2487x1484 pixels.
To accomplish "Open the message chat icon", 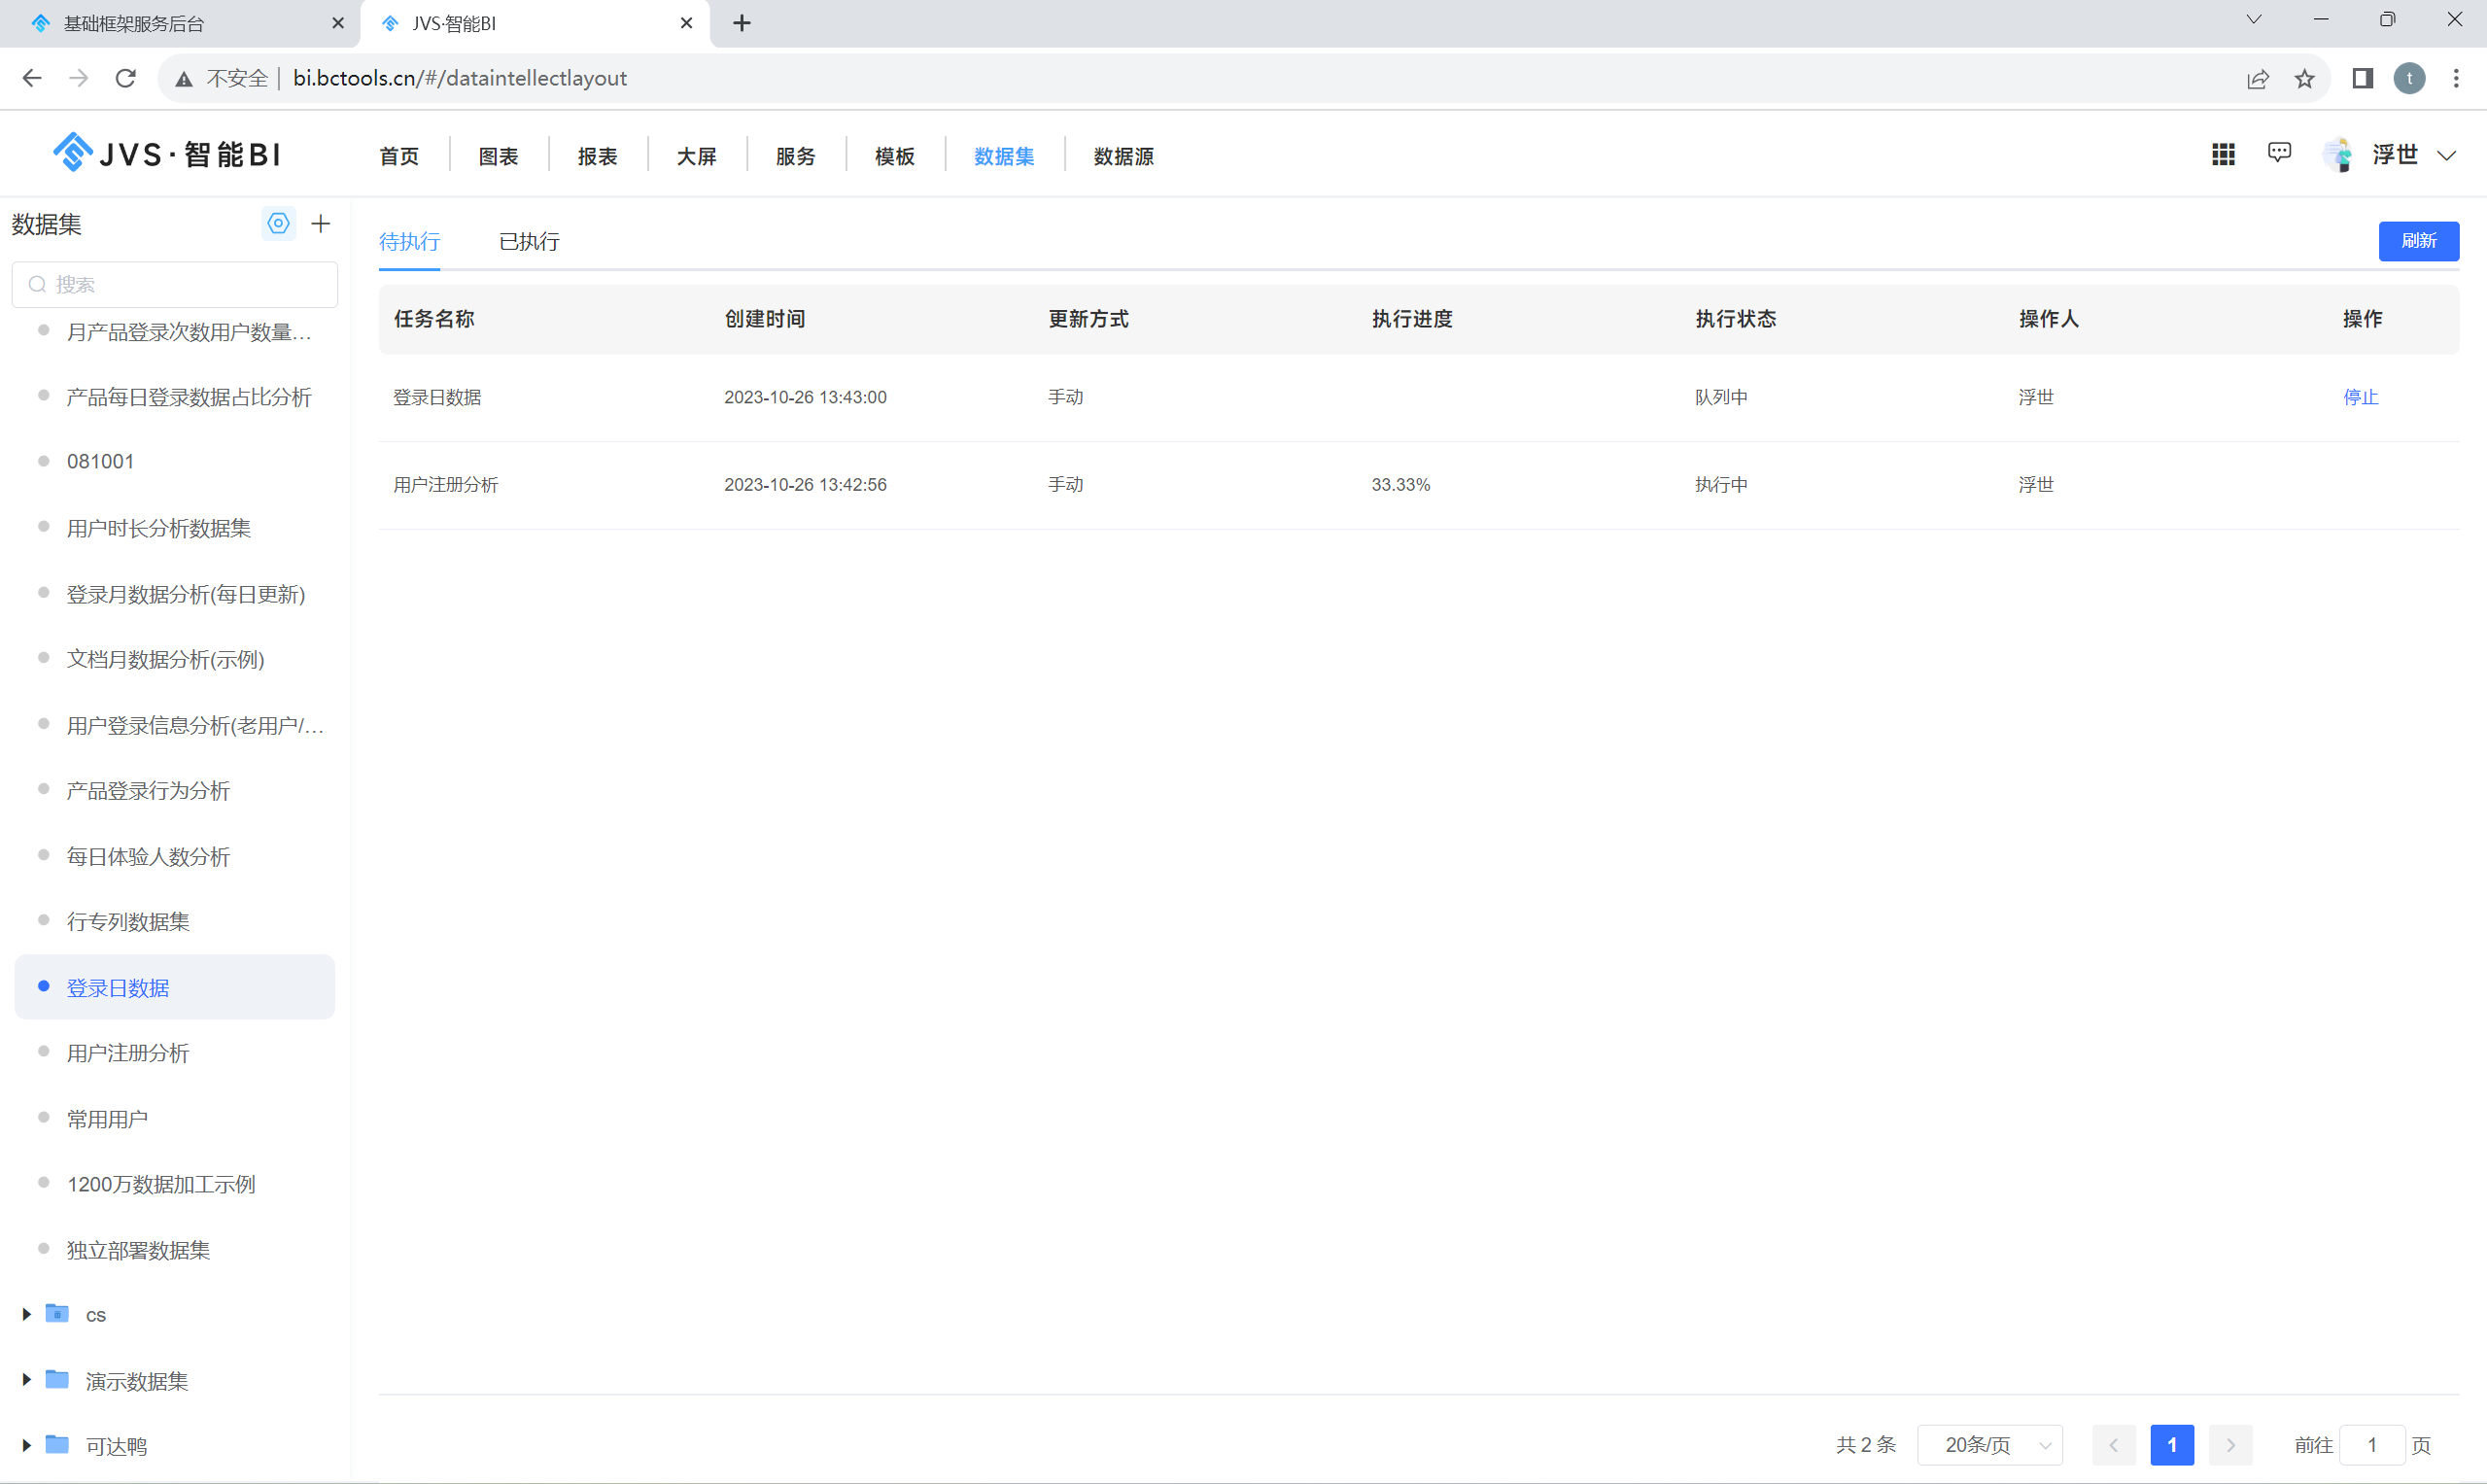I will coord(2279,153).
